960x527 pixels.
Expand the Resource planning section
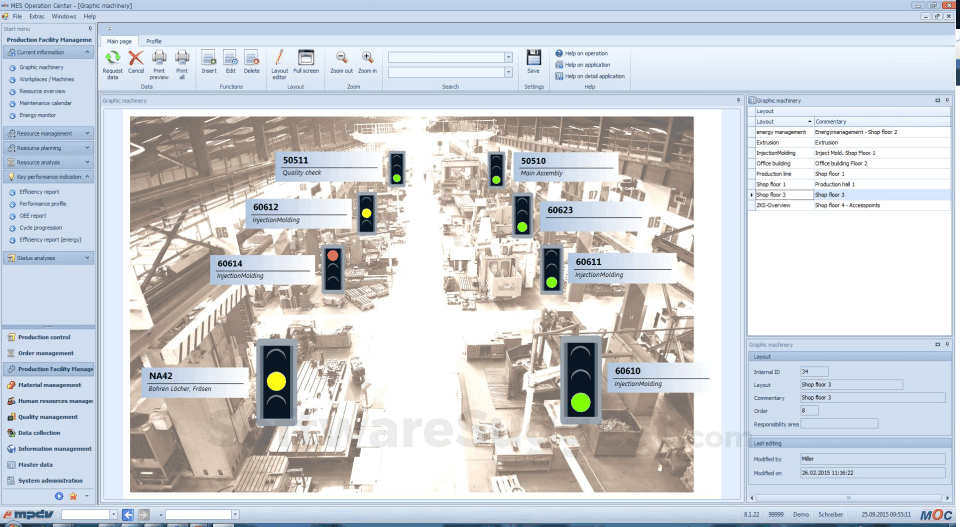[x=48, y=148]
